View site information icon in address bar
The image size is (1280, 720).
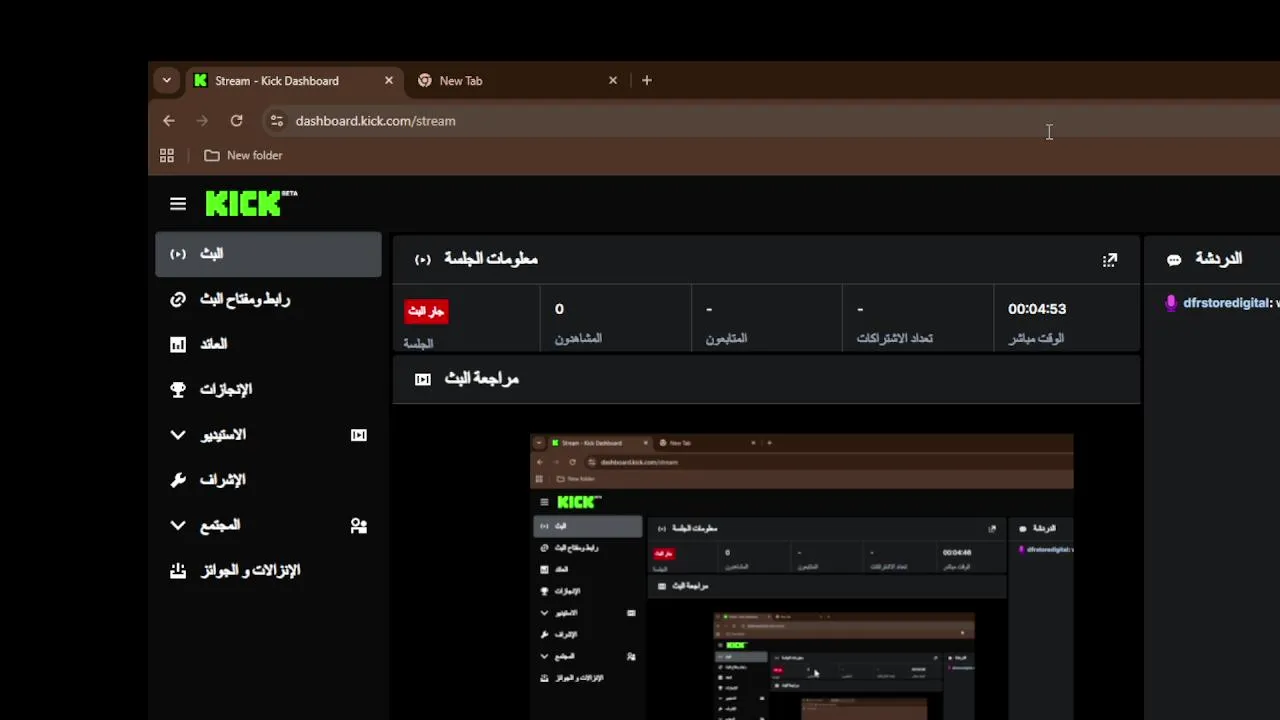[277, 121]
